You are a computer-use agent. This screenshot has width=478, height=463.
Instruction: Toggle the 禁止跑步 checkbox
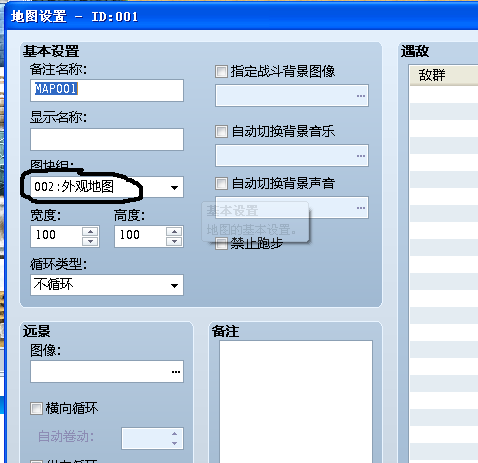(x=221, y=244)
